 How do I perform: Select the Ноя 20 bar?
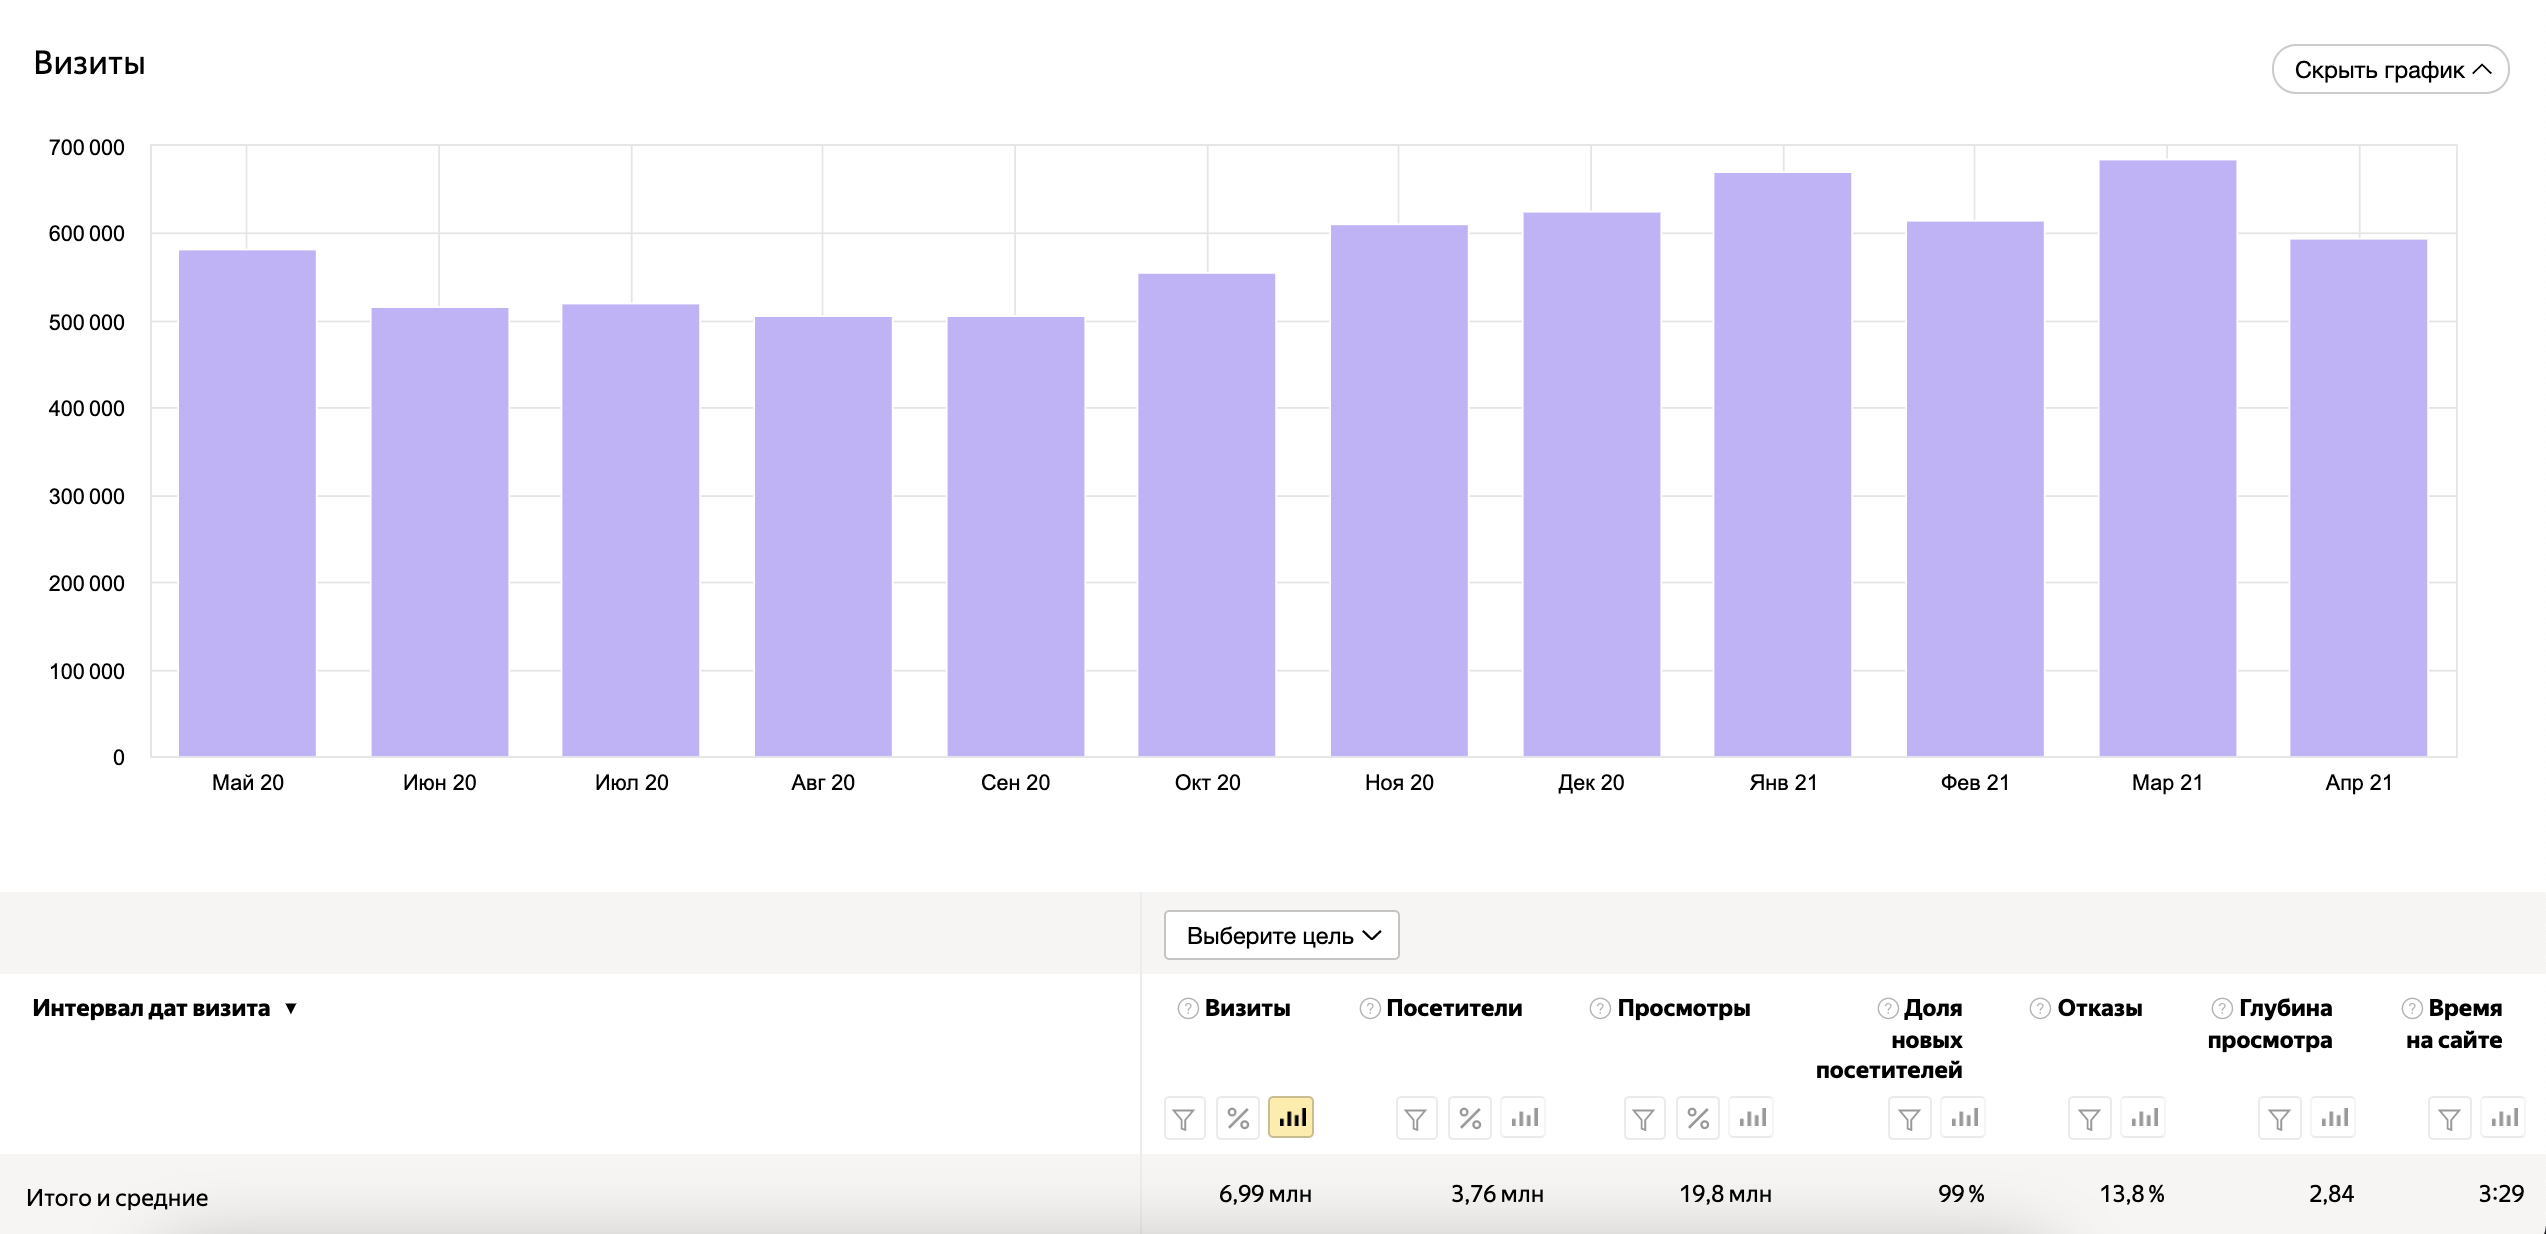tap(1399, 490)
